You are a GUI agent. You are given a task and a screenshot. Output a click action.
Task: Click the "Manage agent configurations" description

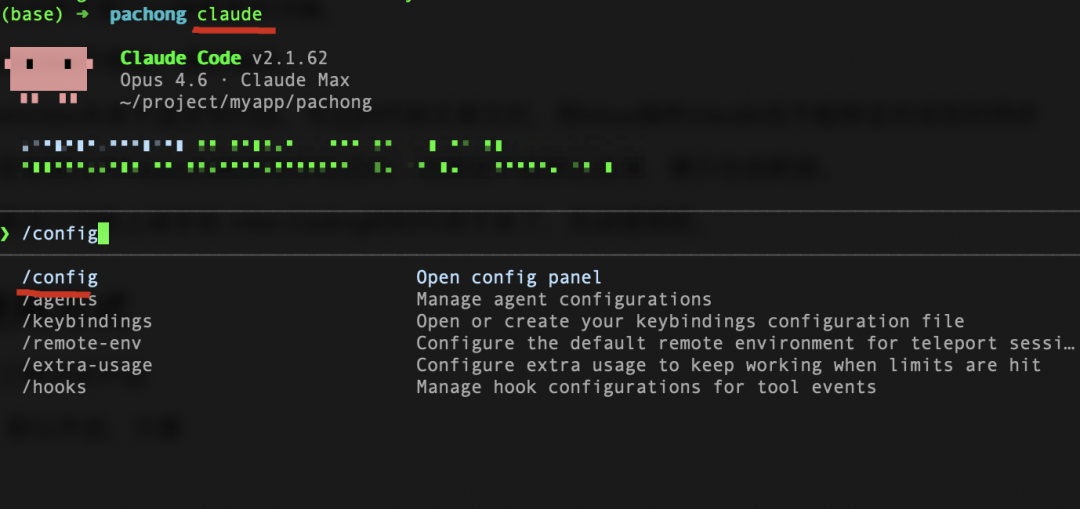[564, 299]
